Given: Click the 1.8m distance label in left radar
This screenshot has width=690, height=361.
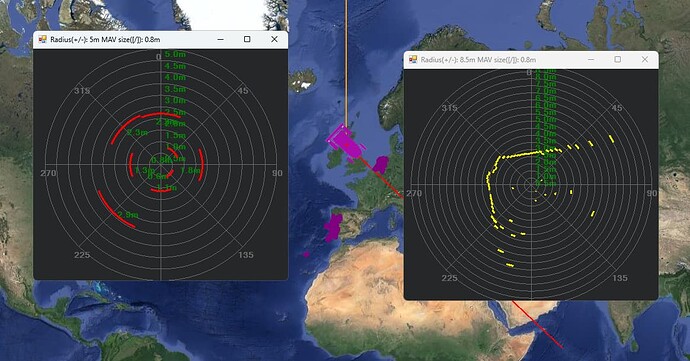Looking at the screenshot, I should 191,170.
